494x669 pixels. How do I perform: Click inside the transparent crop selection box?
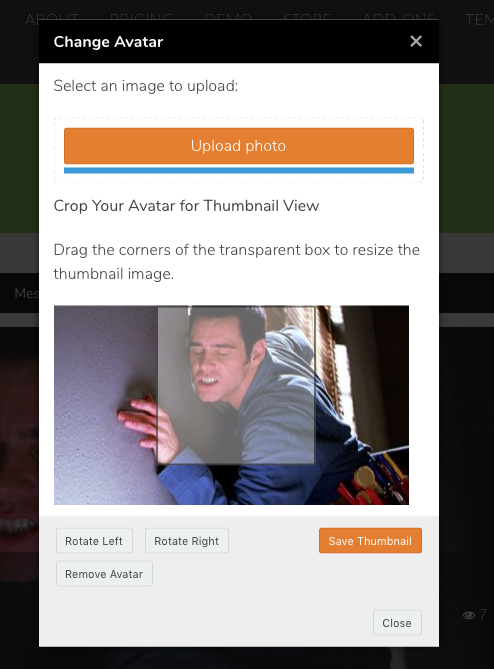click(236, 385)
